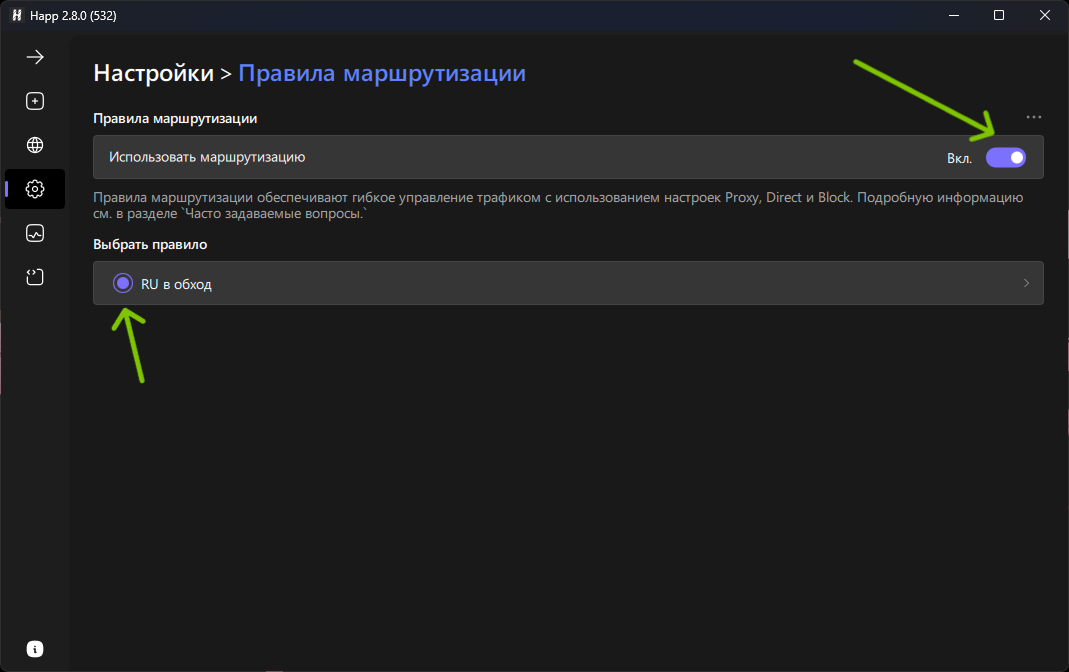Viewport: 1069px width, 672px height.
Task: Click the Happ logo in title bar
Action: click(x=16, y=15)
